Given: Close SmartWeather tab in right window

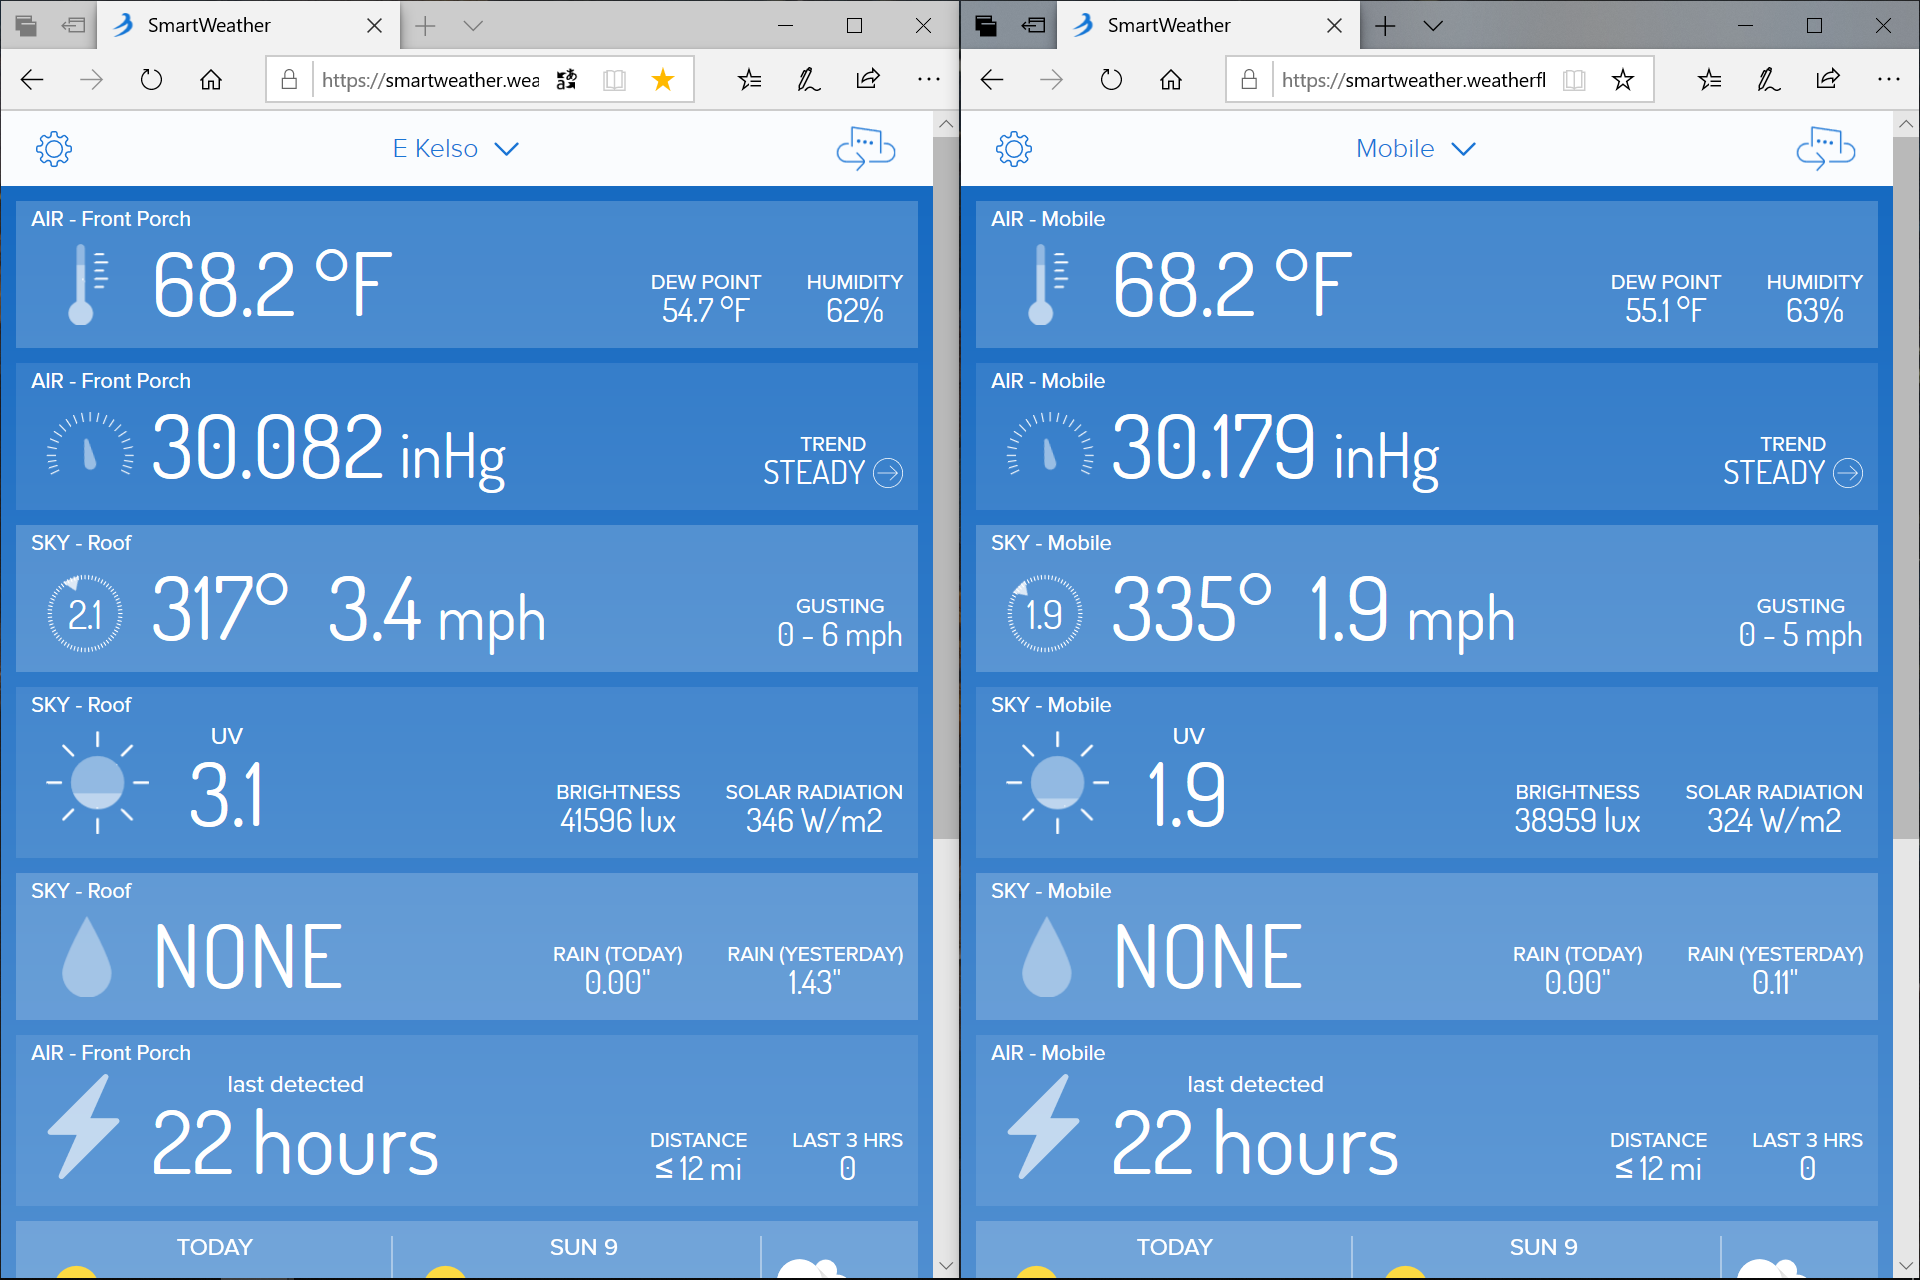Looking at the screenshot, I should pos(1335,26).
